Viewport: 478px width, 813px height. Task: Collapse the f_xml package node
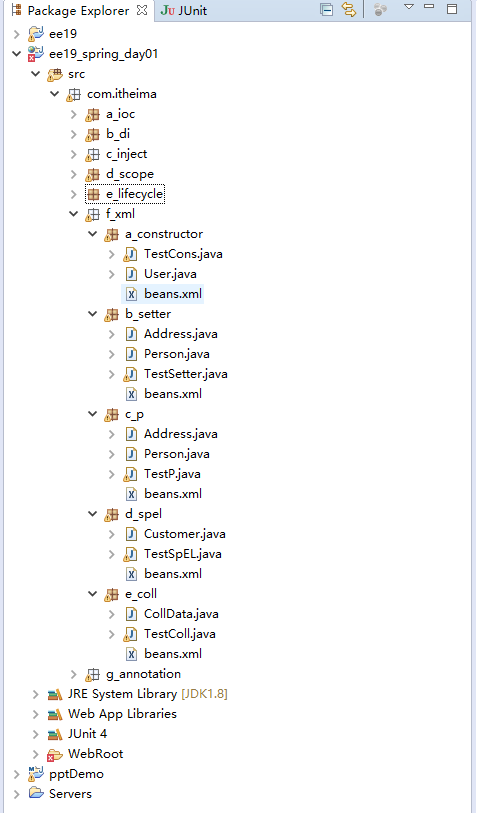pos(74,214)
